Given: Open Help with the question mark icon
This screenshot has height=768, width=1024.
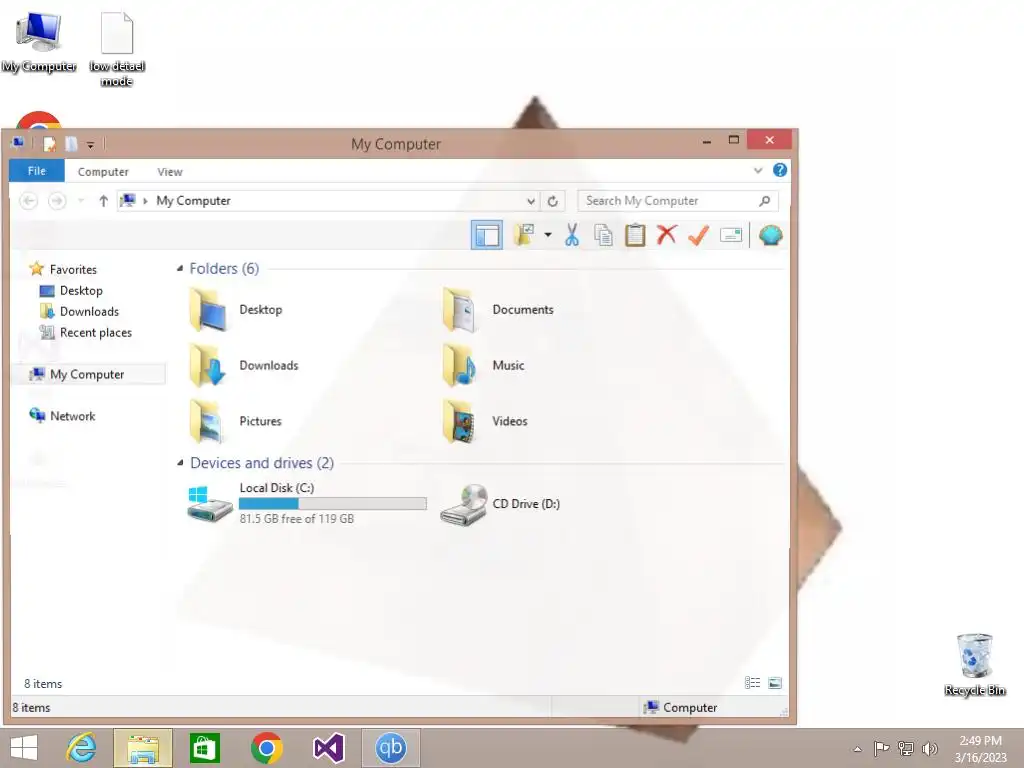Looking at the screenshot, I should [x=780, y=170].
